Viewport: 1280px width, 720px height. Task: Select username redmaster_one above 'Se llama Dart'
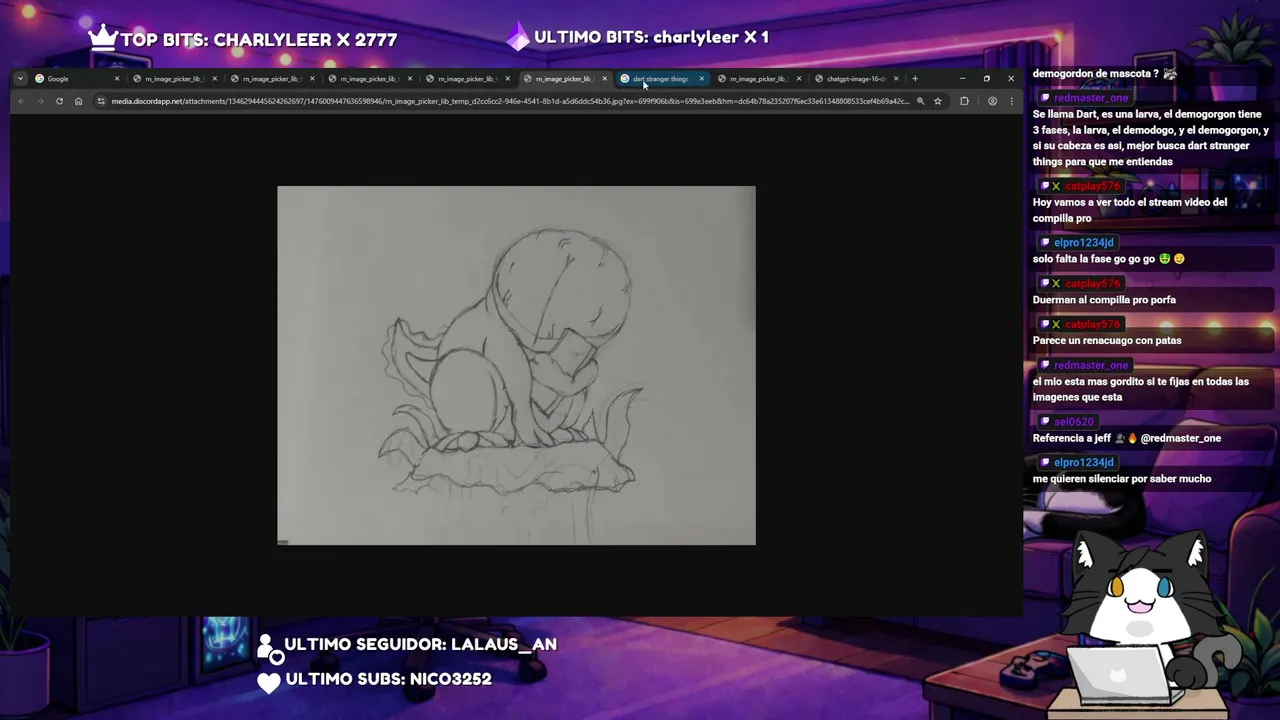[1090, 98]
